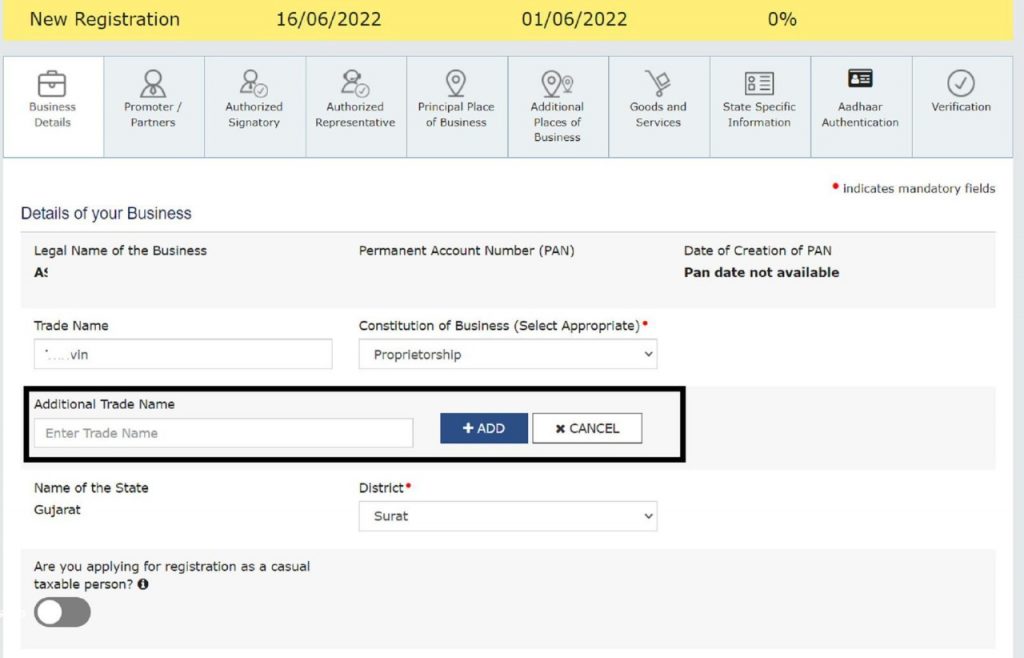Click the CANCEL button
Screen dimensions: 1024x658
587,428
